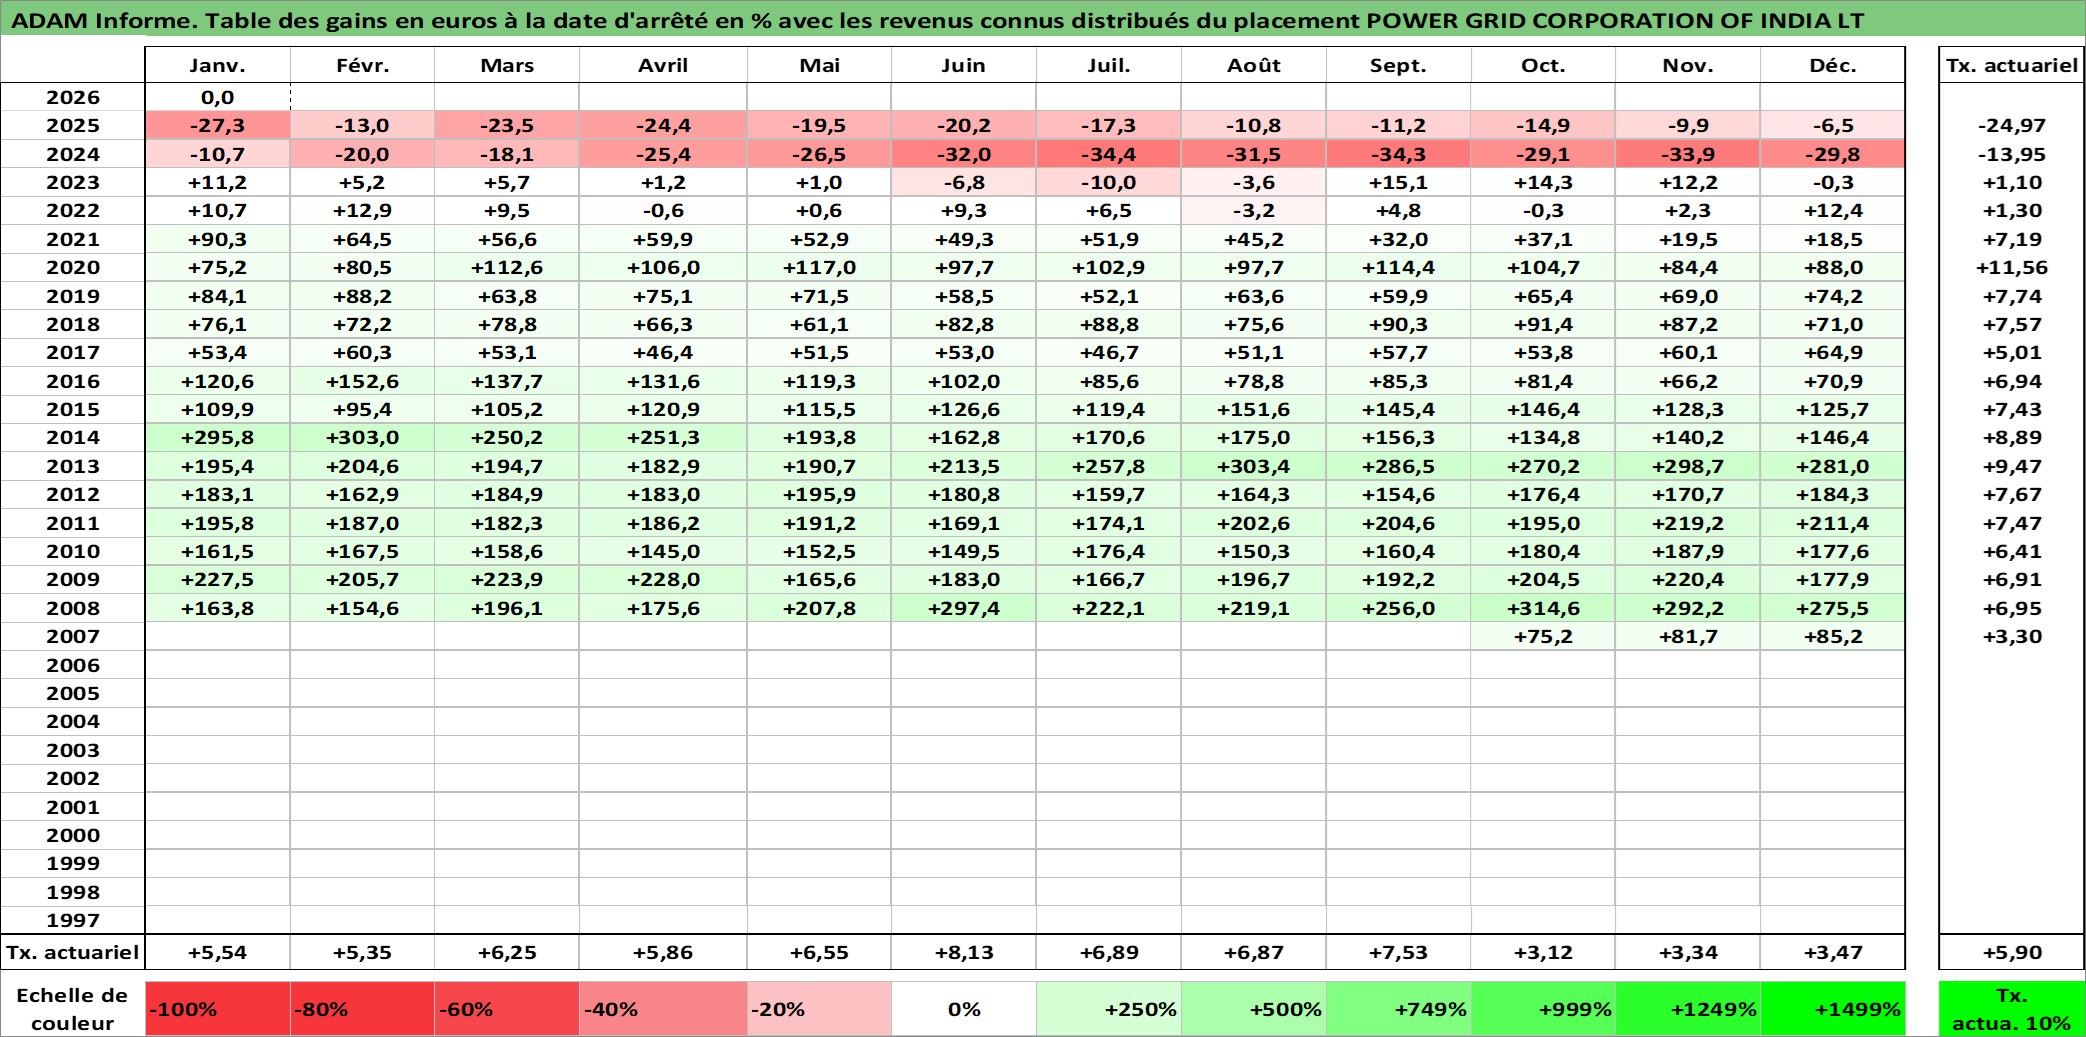Viewport: 2086px width, 1037px height.
Task: Select the -60% red legend swatch
Action: (507, 1009)
